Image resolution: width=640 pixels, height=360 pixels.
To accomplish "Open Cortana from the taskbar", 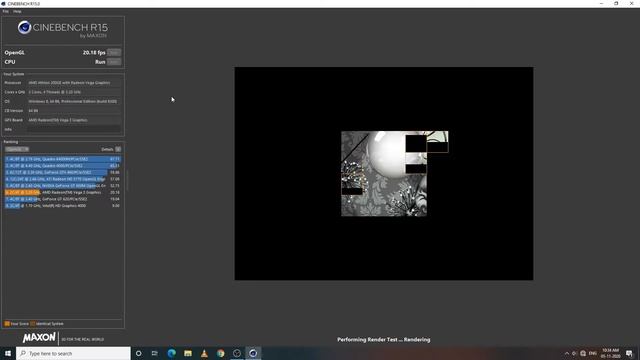I will pos(138,353).
